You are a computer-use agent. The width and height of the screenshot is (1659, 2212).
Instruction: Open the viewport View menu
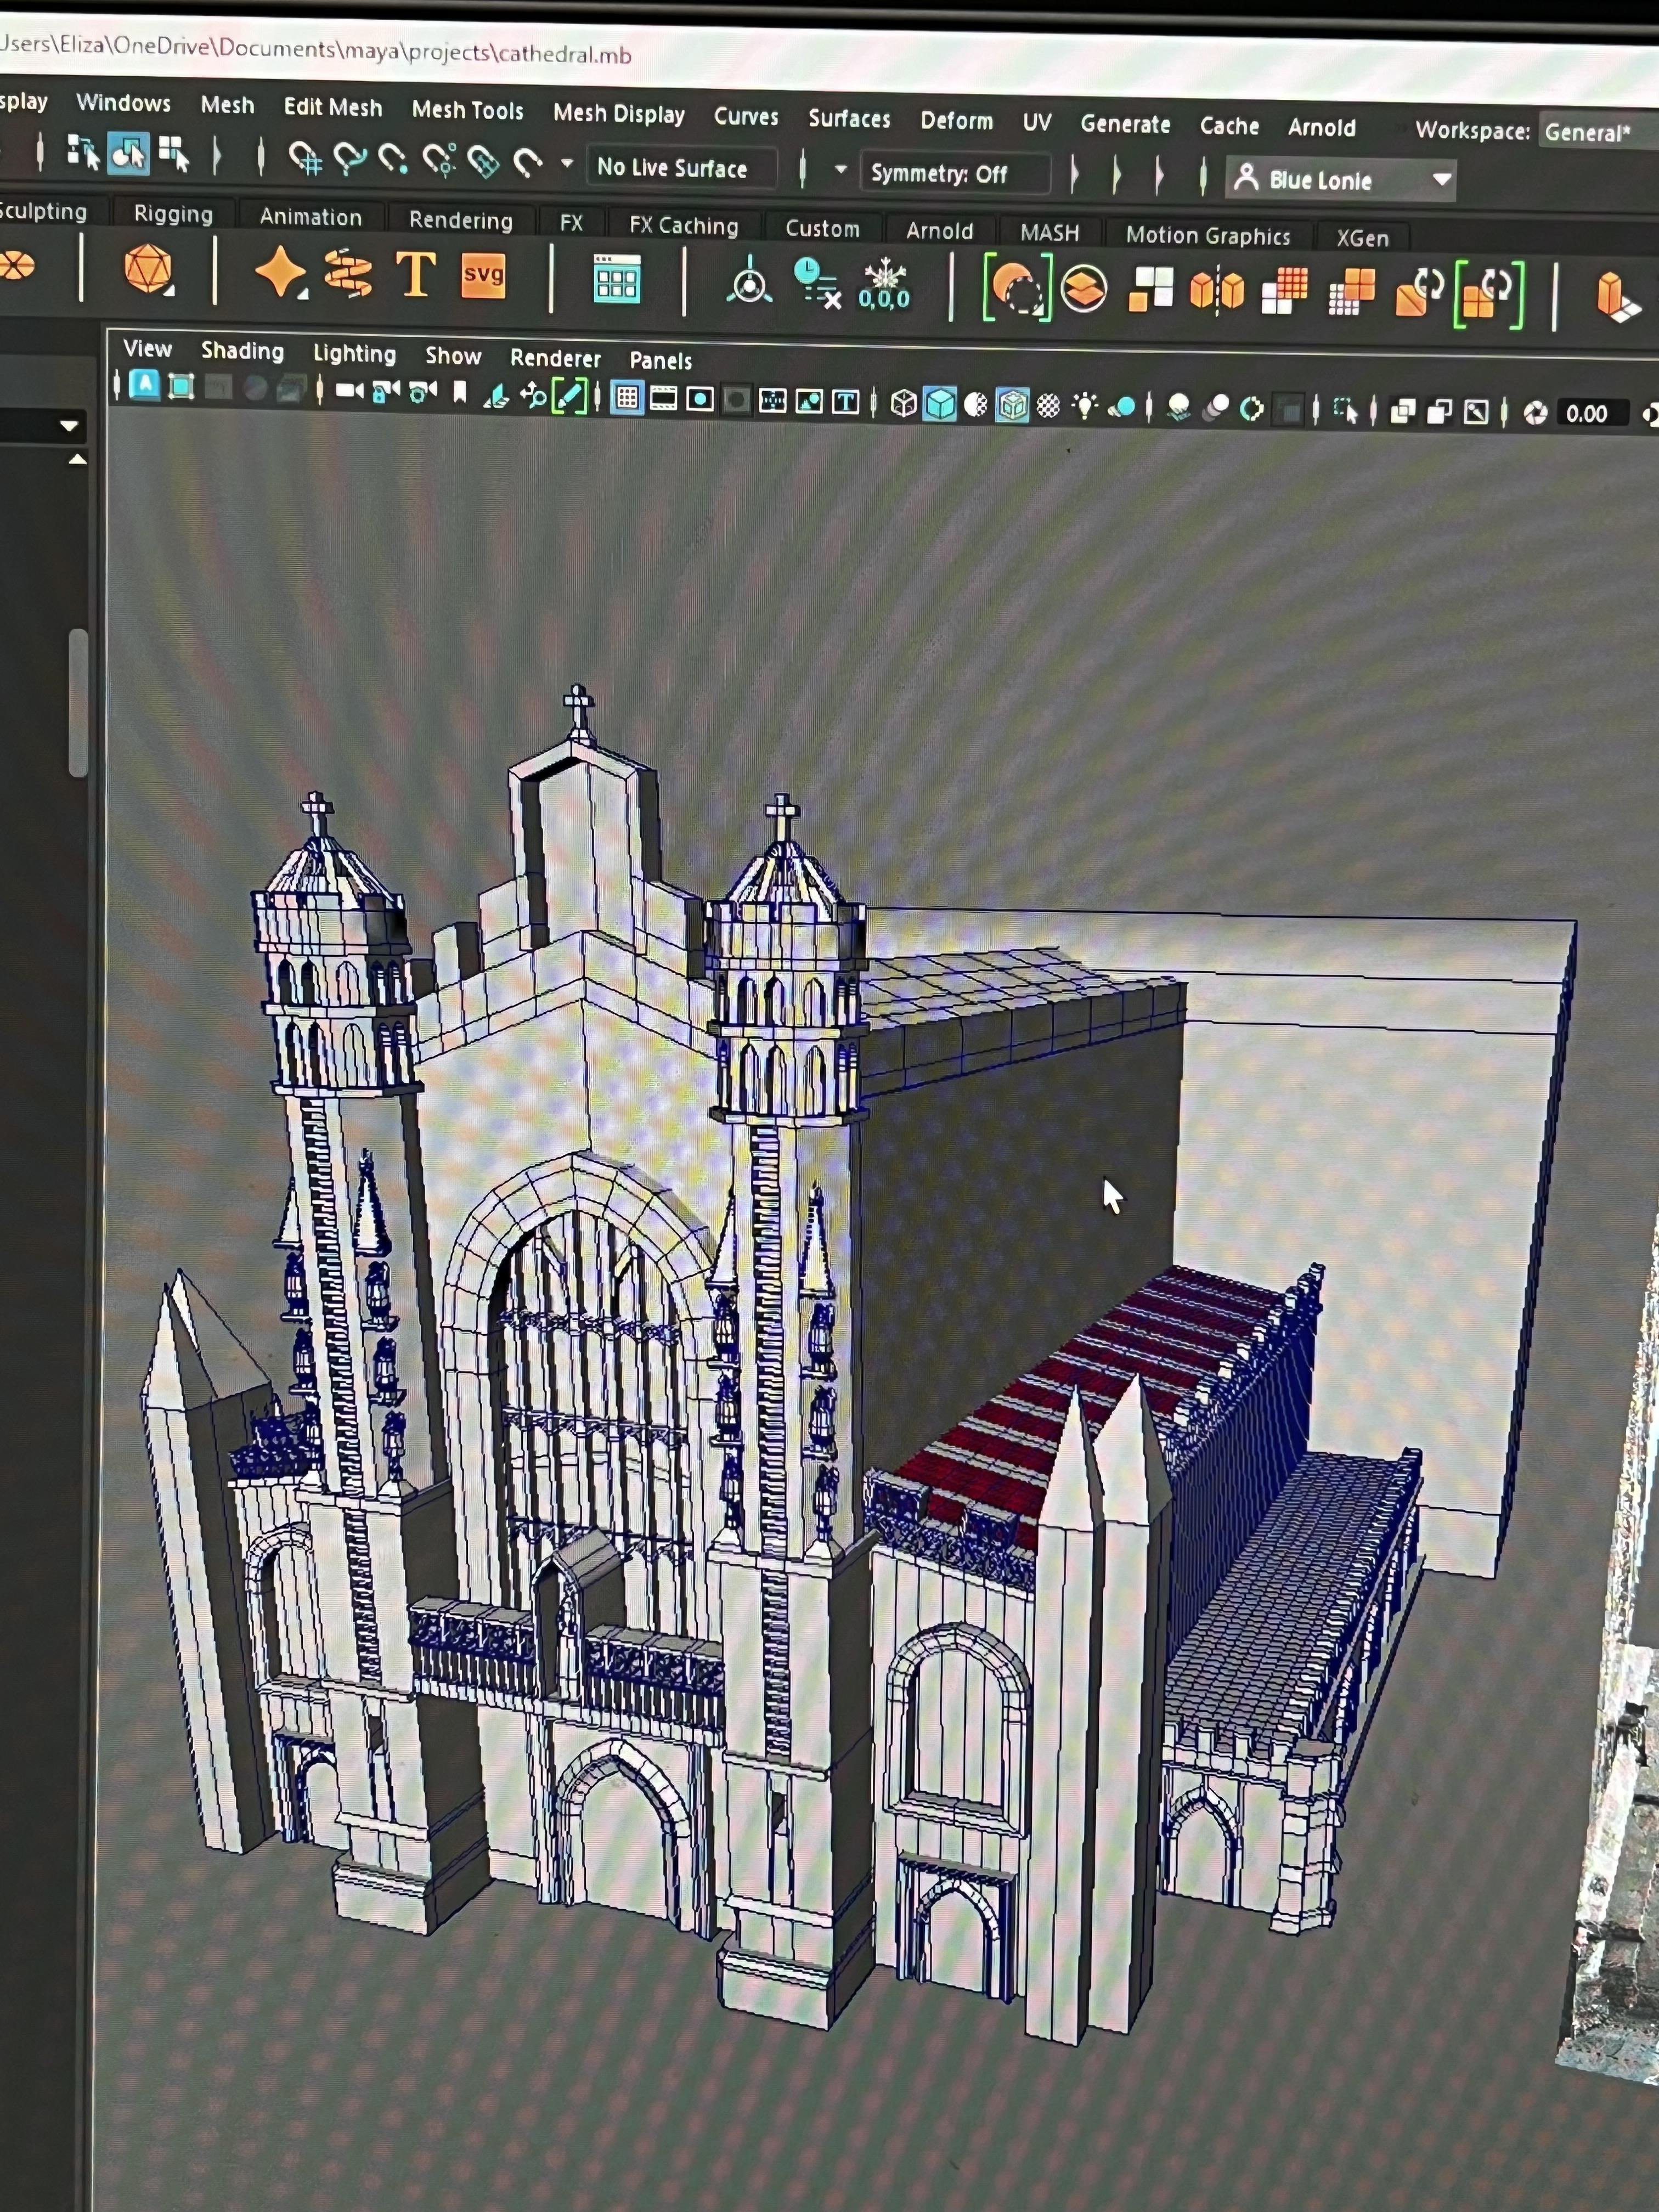[x=148, y=349]
